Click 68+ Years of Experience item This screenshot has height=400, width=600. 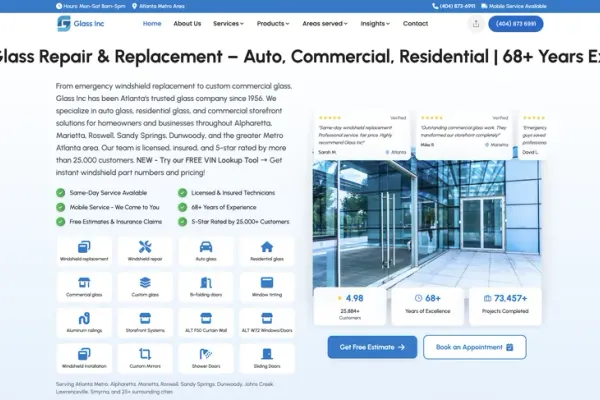click(x=217, y=207)
